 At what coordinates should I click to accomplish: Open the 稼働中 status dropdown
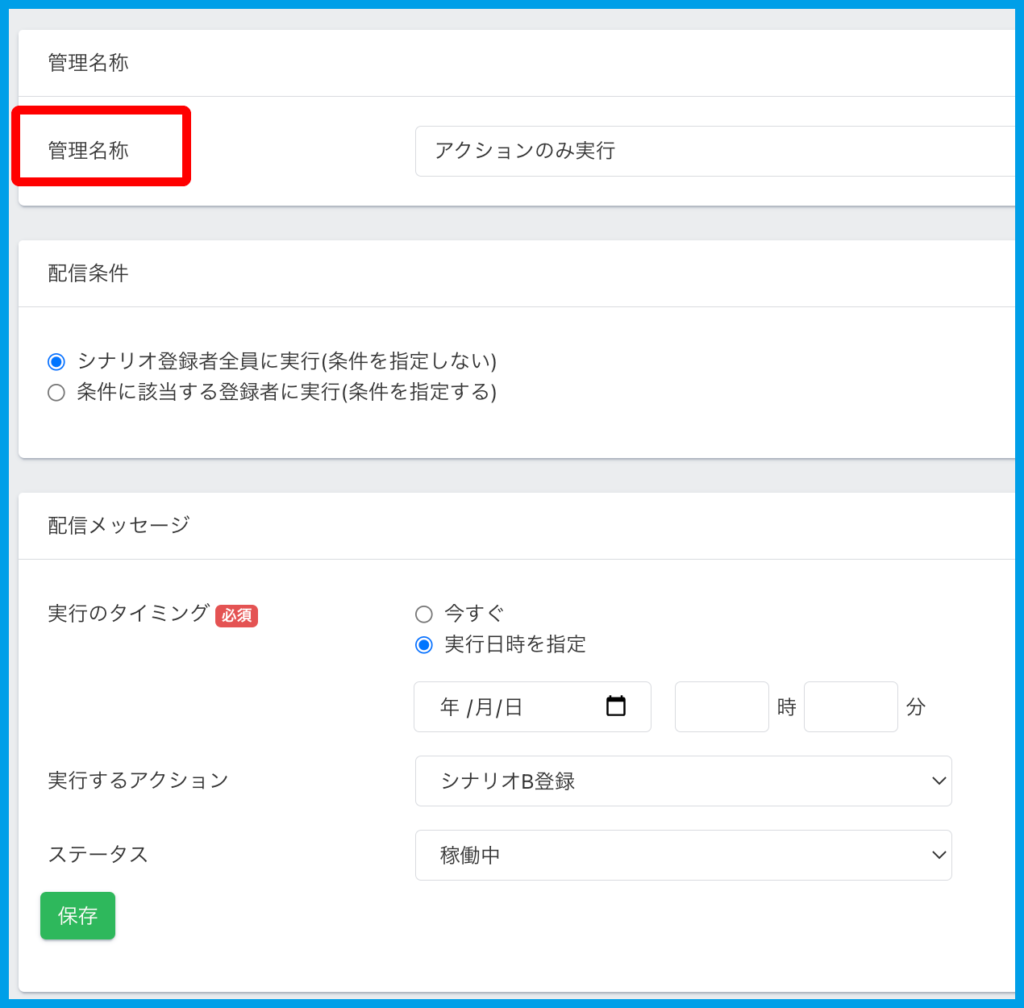tap(683, 855)
